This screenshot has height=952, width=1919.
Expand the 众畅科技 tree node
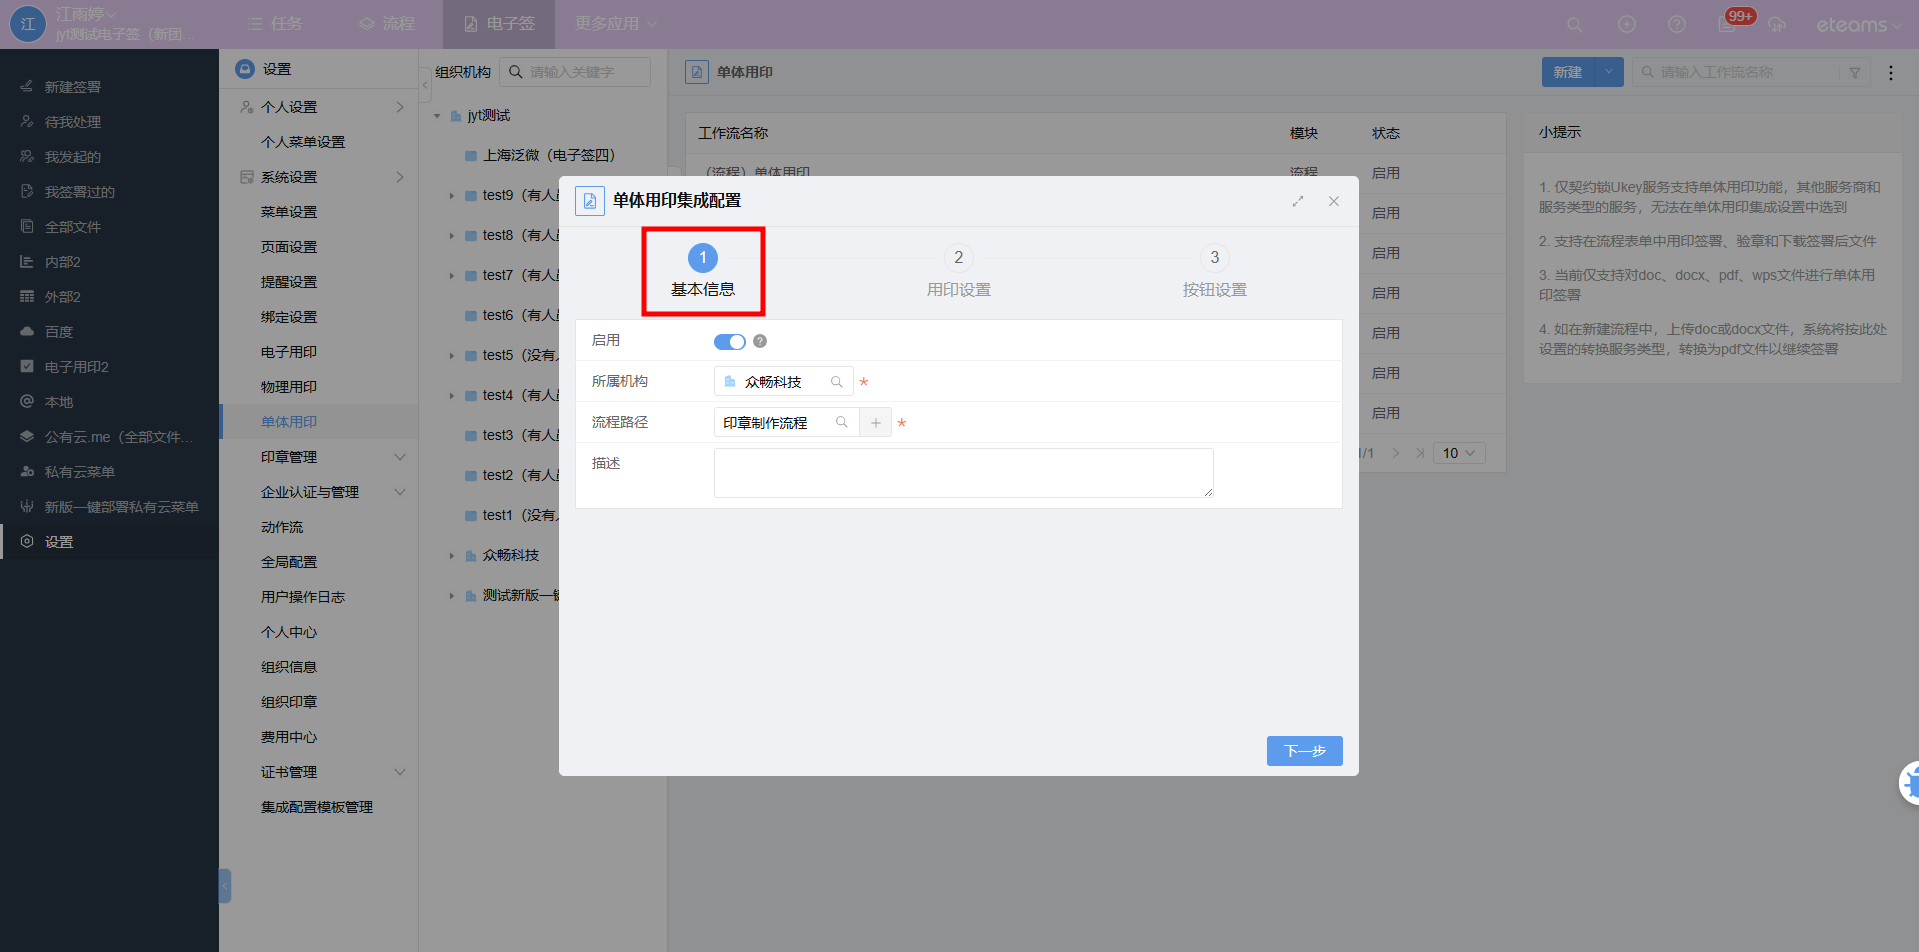(x=452, y=556)
